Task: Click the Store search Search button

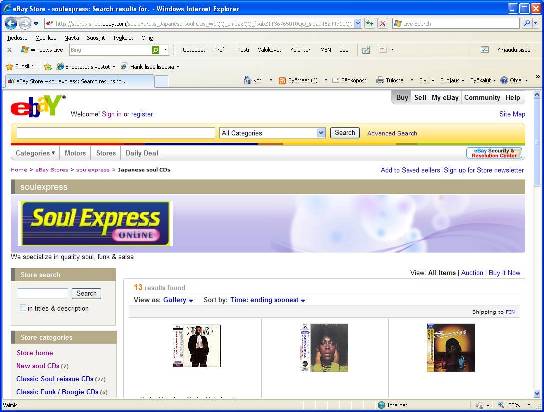Action: click(86, 293)
